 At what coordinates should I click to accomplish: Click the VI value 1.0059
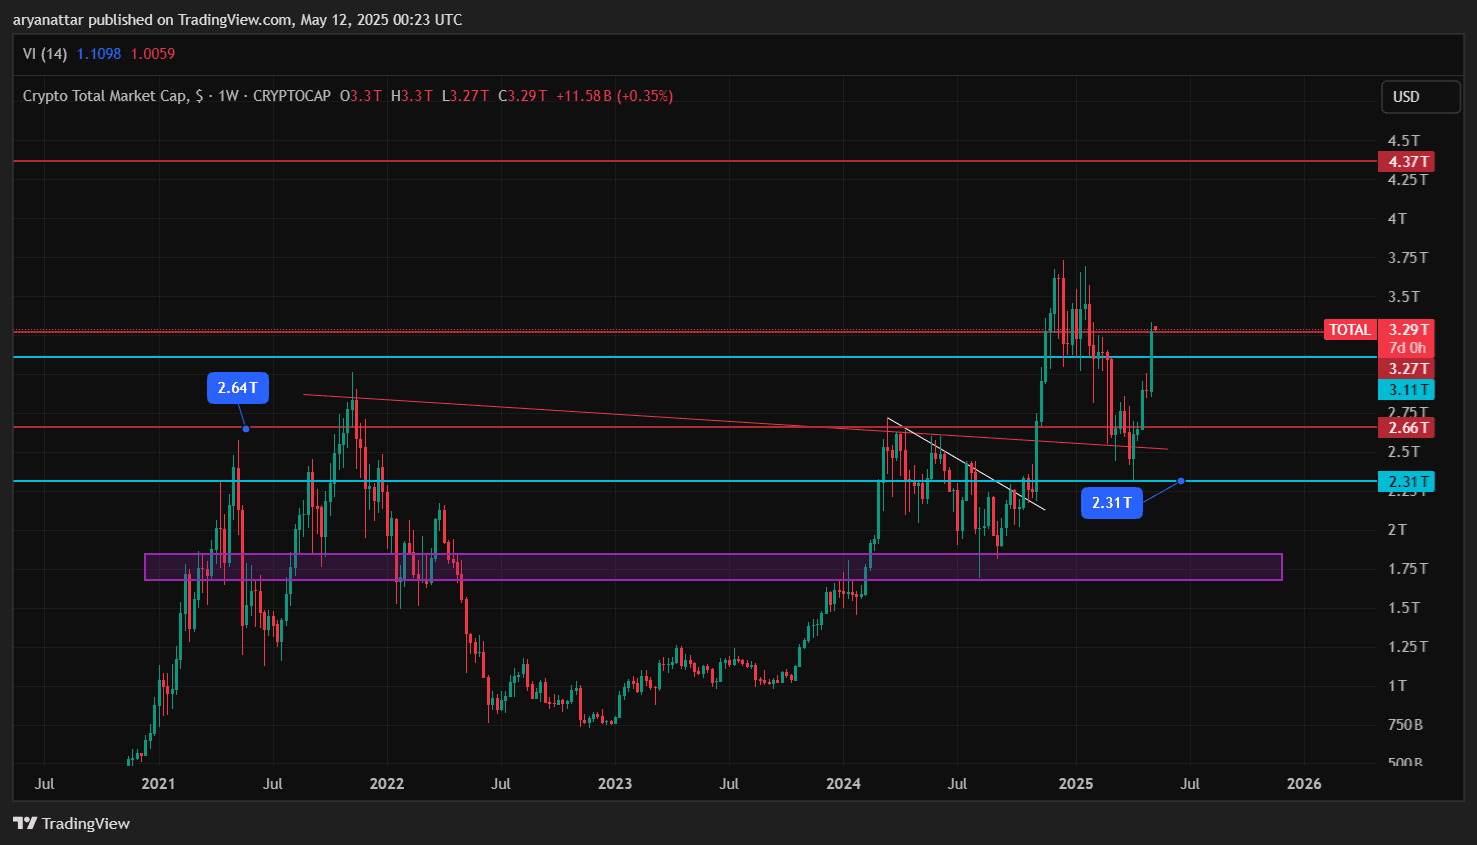[x=153, y=54]
